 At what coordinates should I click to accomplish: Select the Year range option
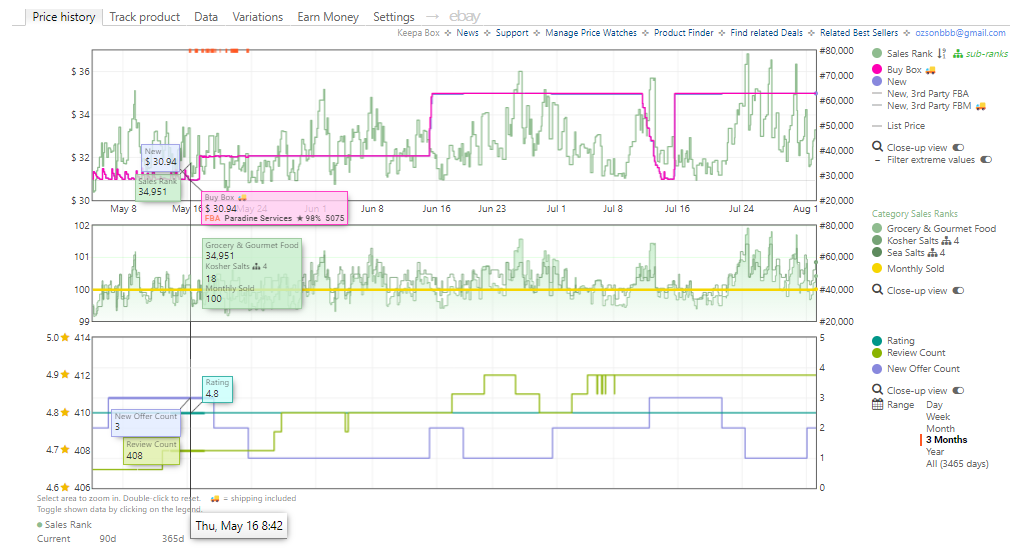[x=935, y=452]
